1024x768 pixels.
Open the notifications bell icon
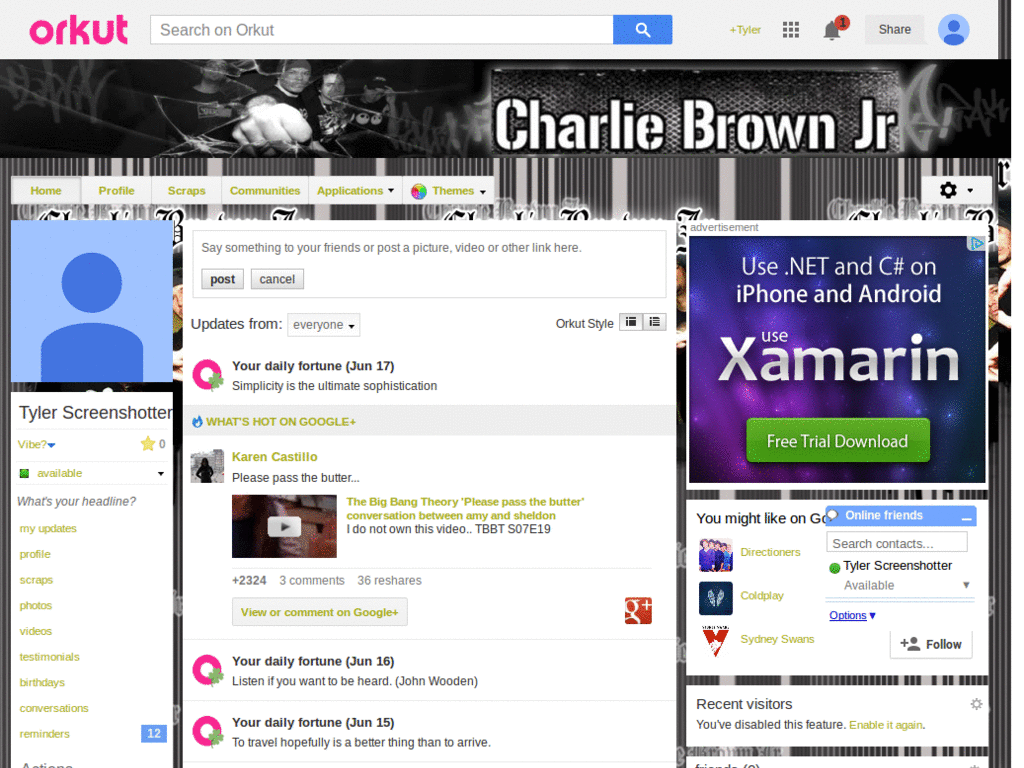pyautogui.click(x=832, y=30)
